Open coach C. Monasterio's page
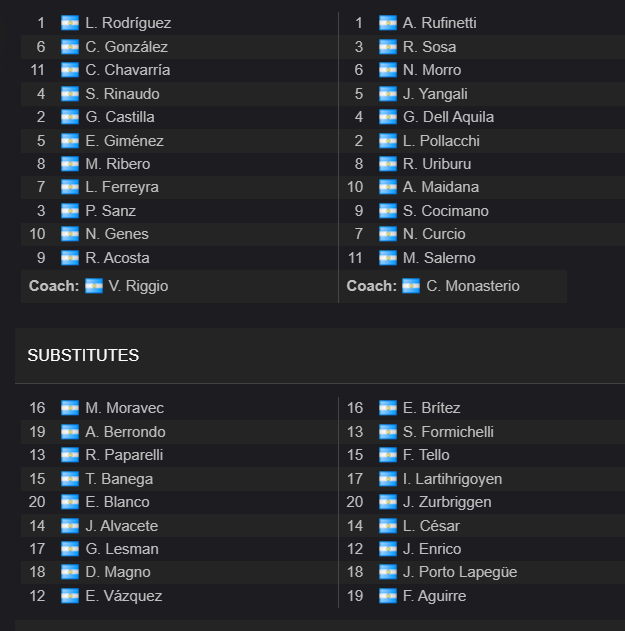This screenshot has height=631, width=625. (x=473, y=286)
